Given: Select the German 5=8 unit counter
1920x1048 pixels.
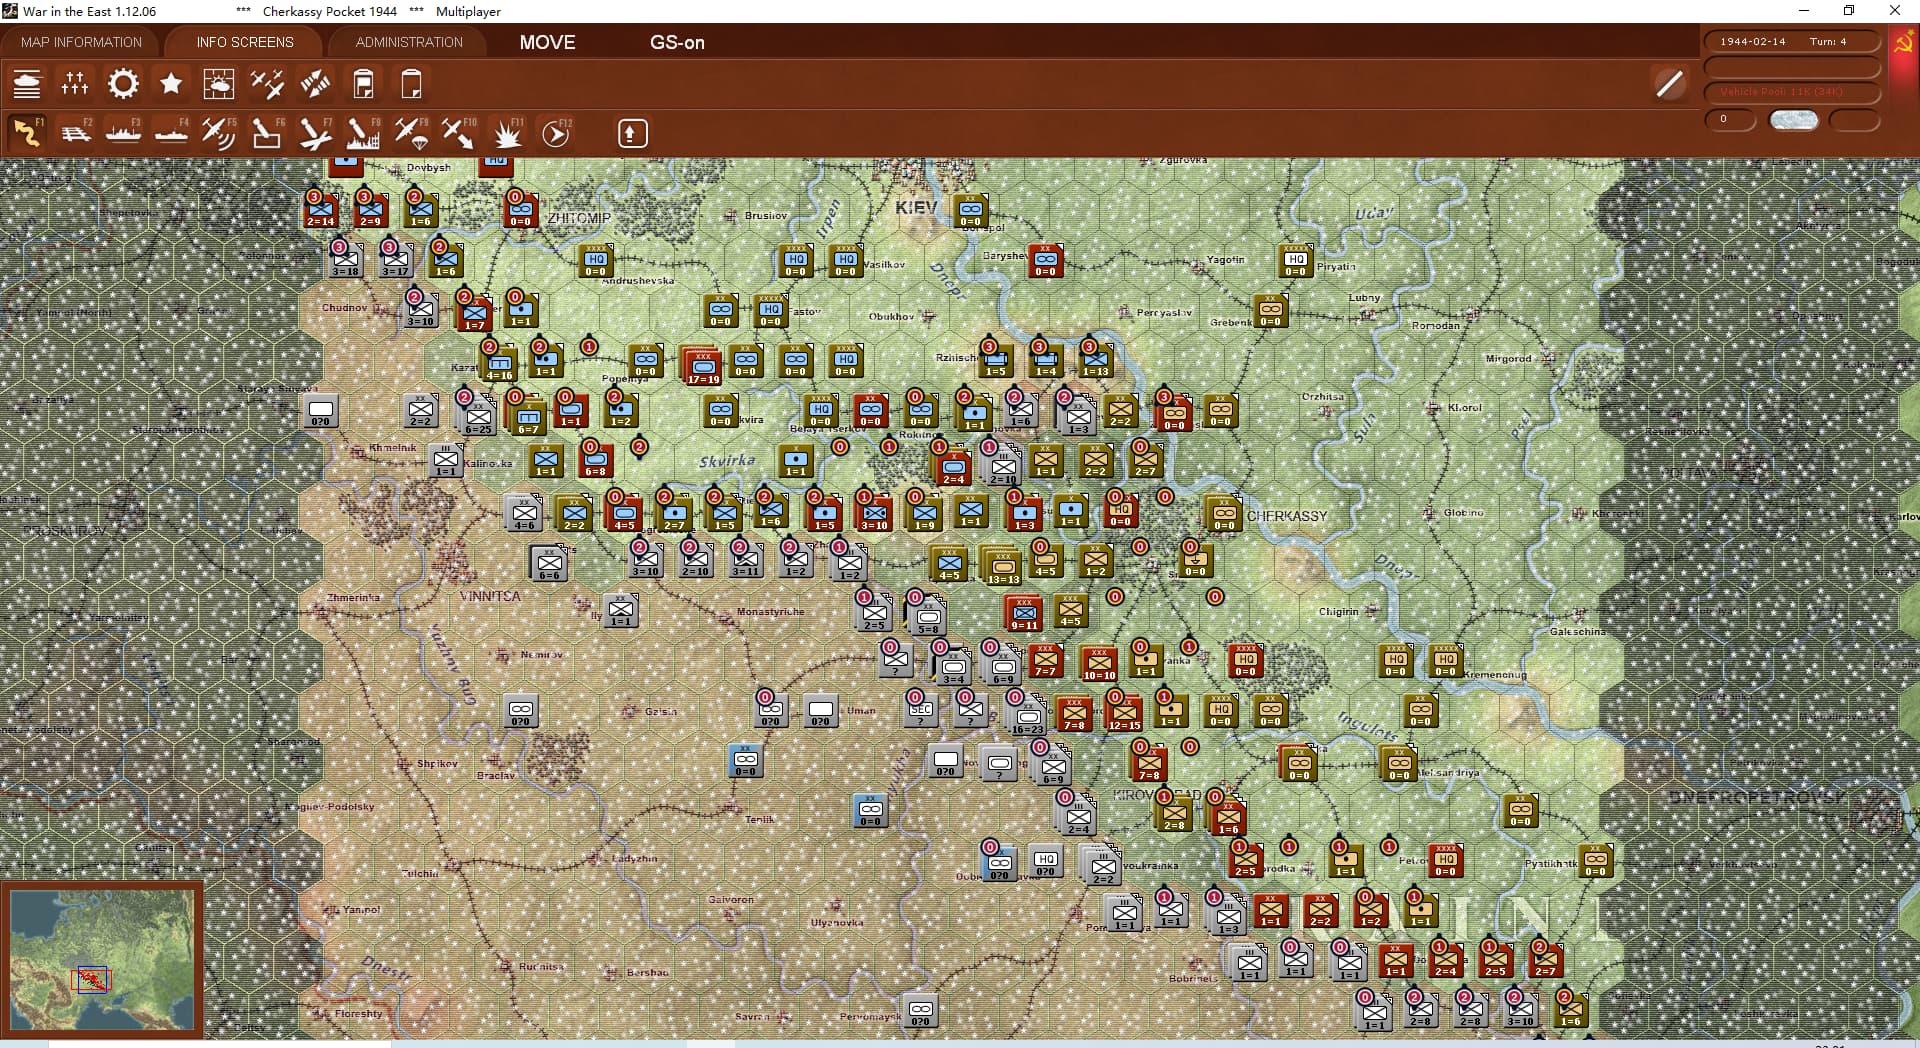Looking at the screenshot, I should tap(927, 616).
